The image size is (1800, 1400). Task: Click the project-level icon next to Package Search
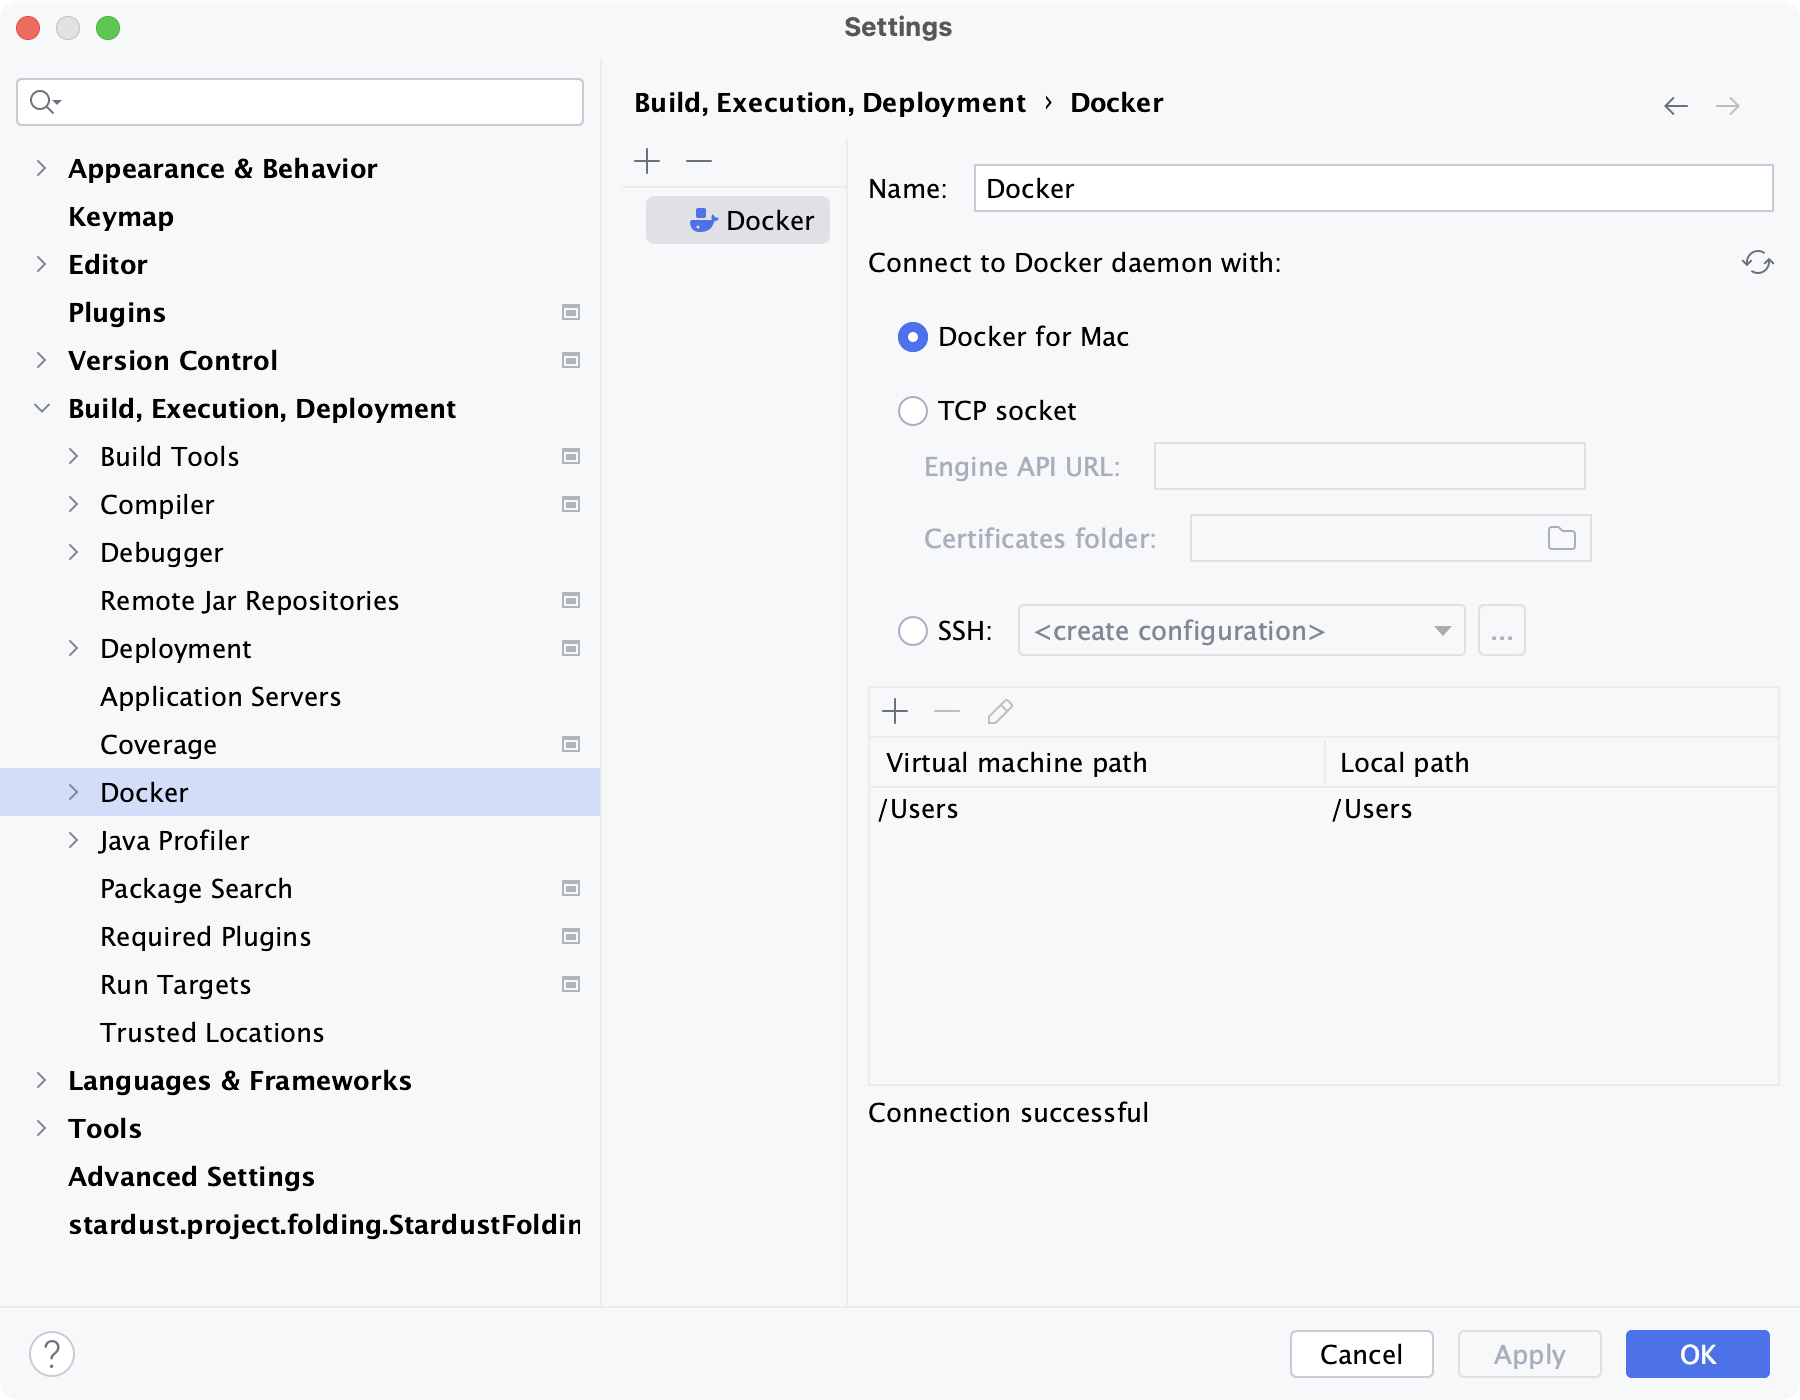(x=571, y=888)
